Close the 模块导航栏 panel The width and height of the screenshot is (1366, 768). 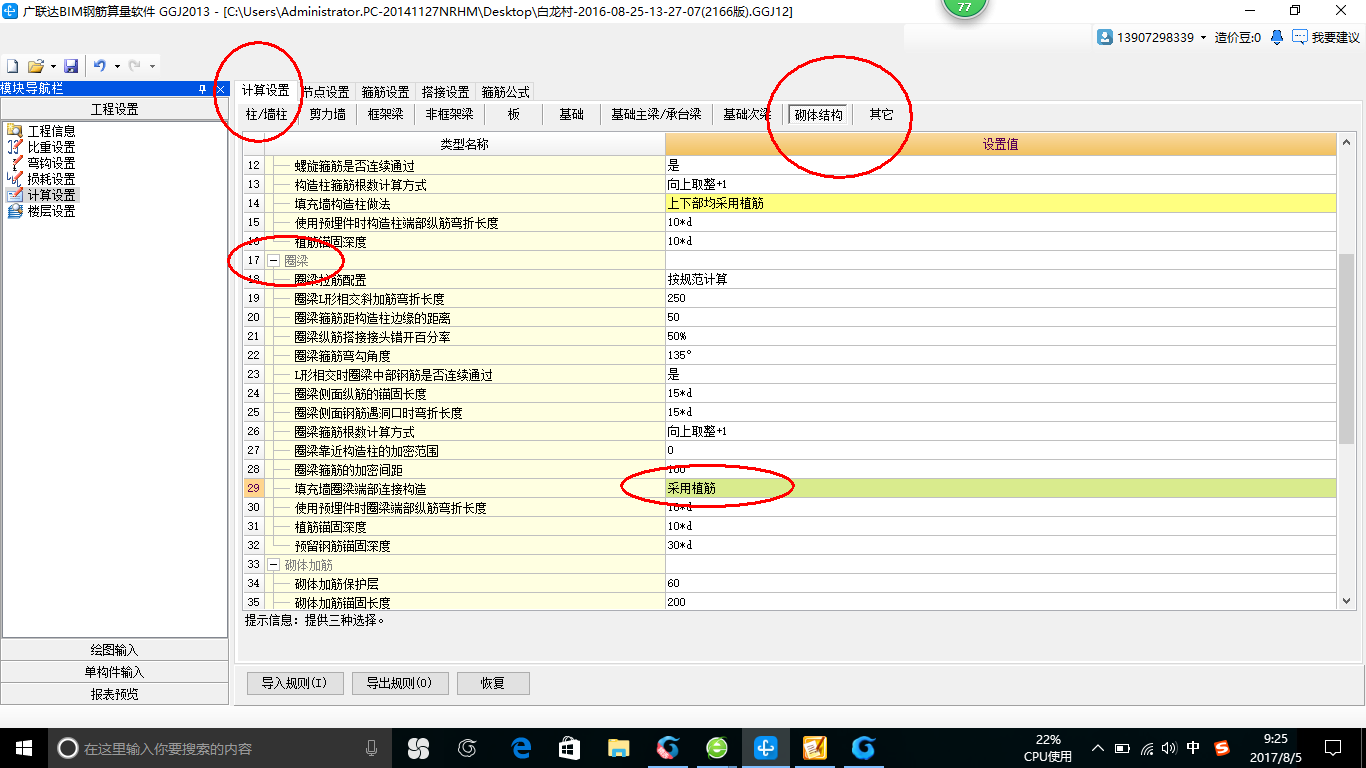click(220, 89)
